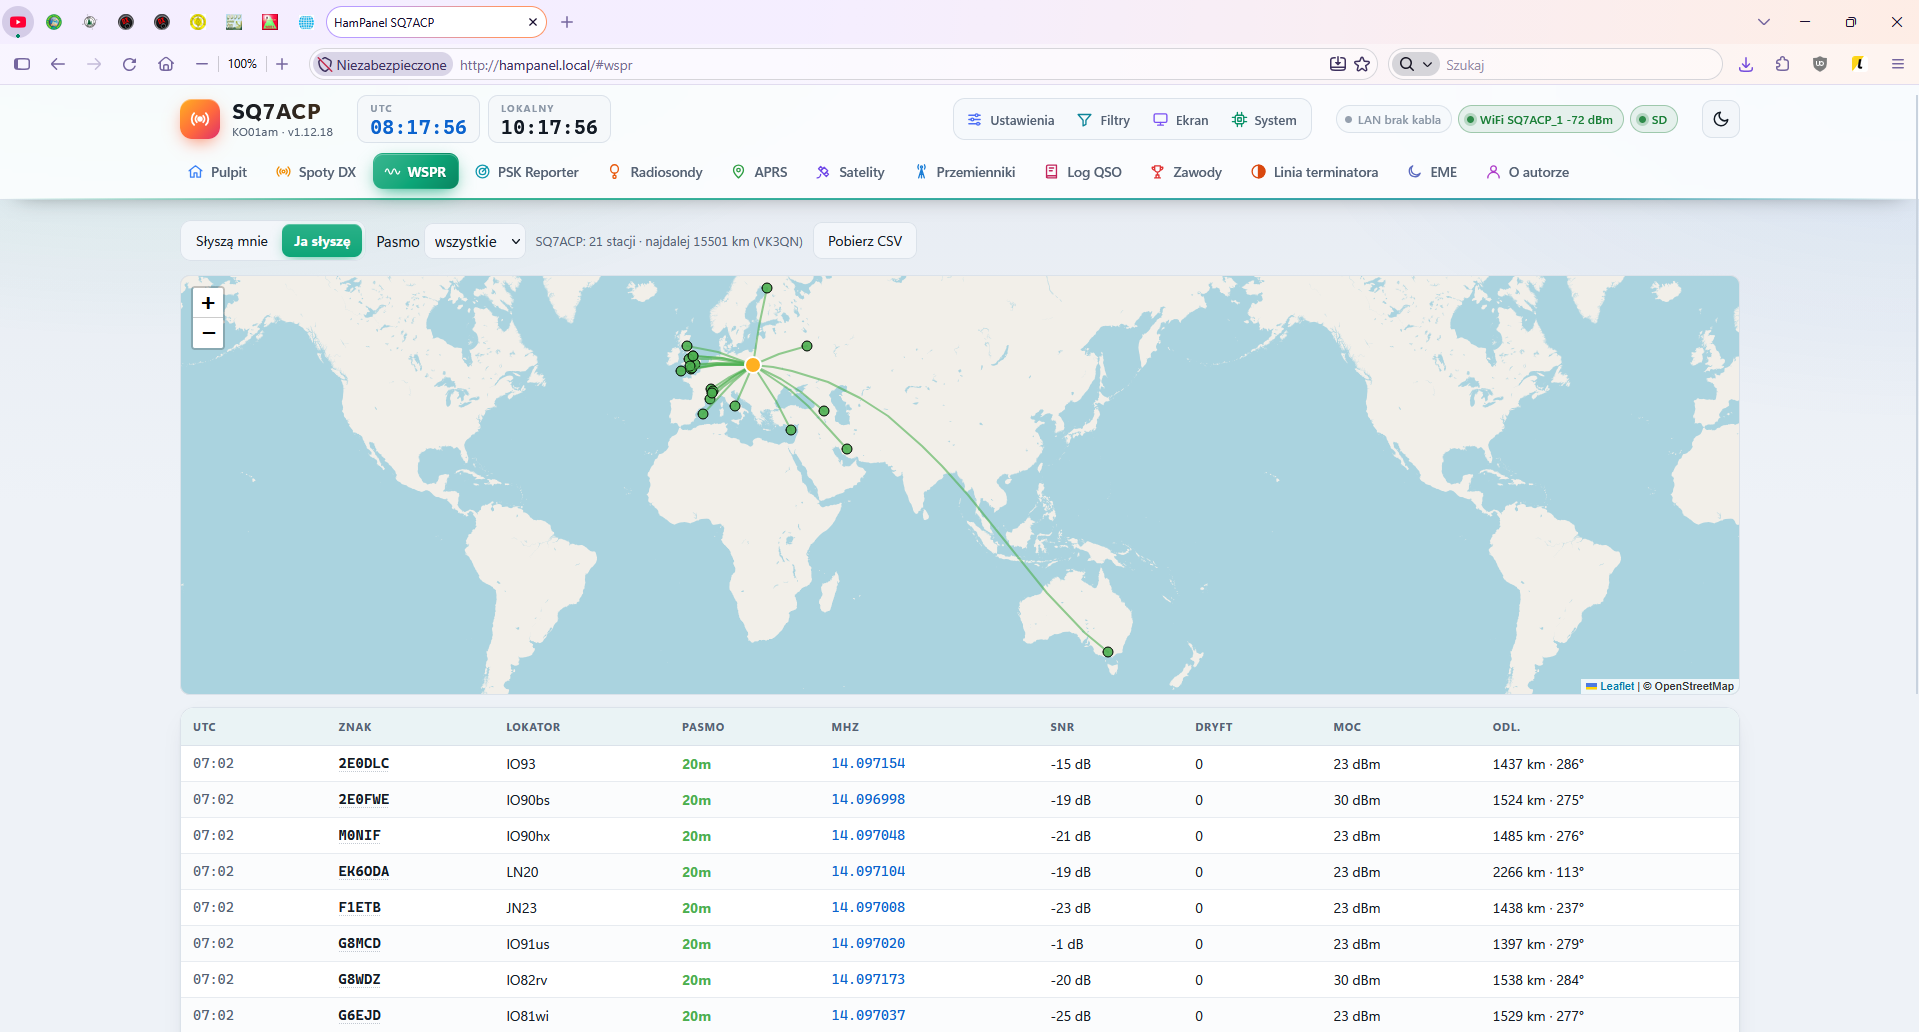The height and width of the screenshot is (1032, 1919).
Task: Open the Pulpit tab
Action: pyautogui.click(x=217, y=172)
